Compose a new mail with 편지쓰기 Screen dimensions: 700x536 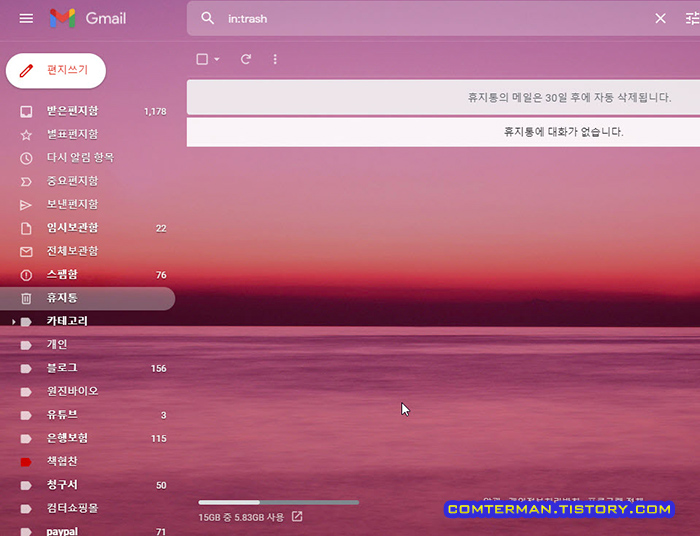click(56, 71)
